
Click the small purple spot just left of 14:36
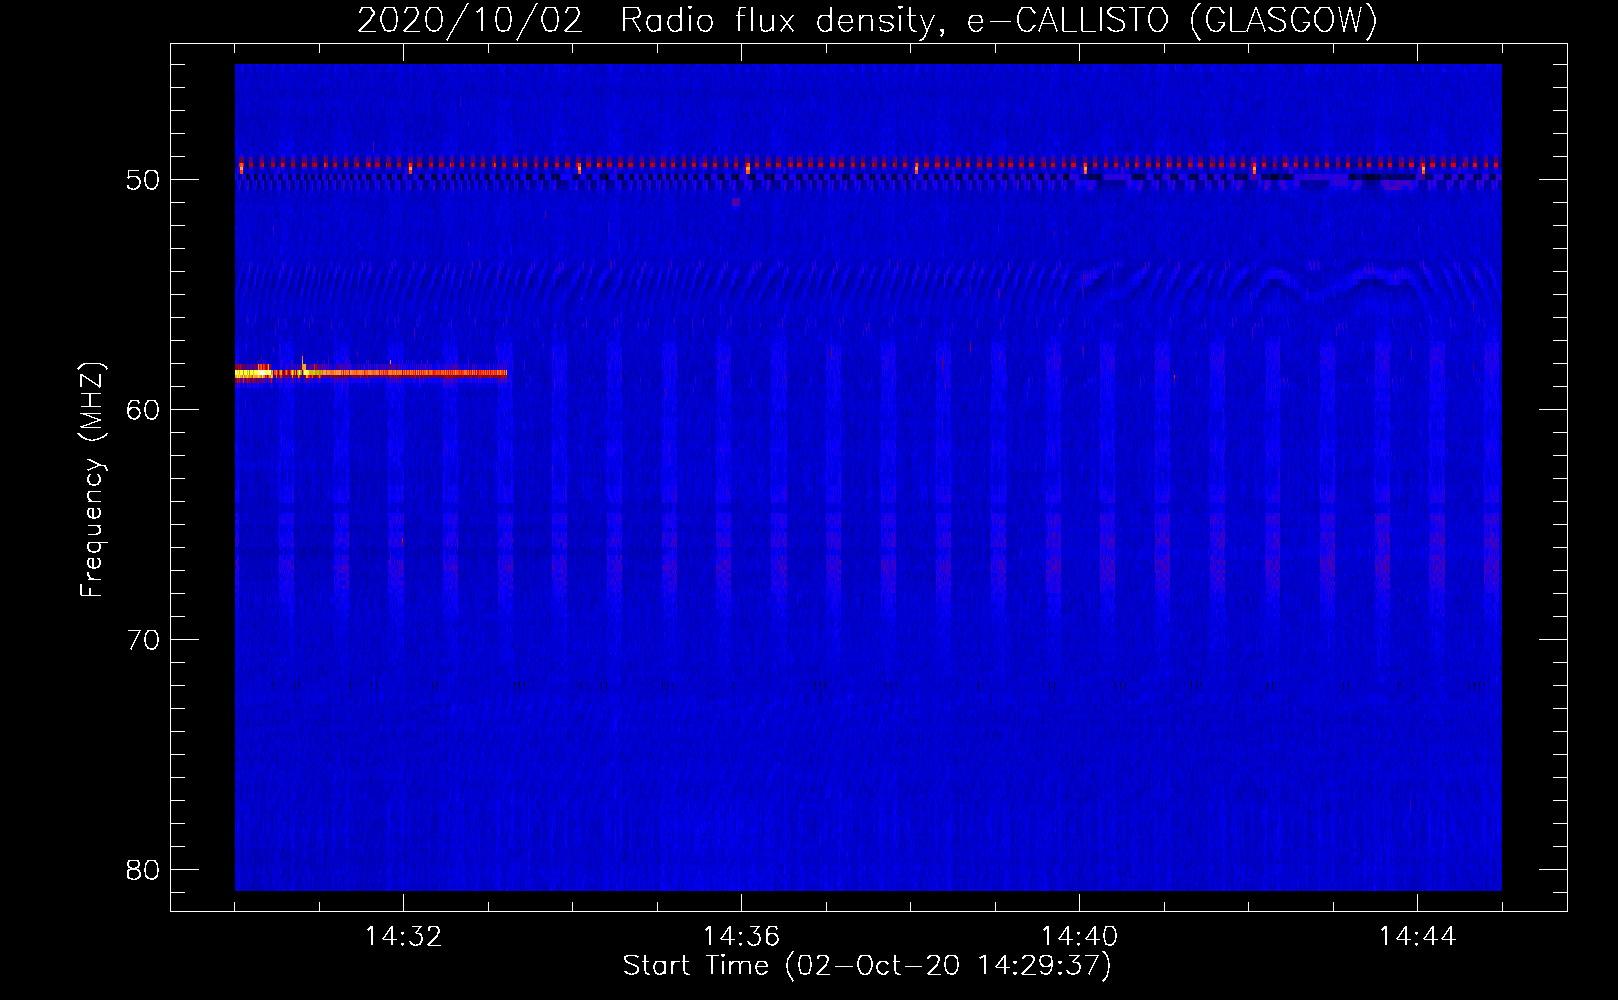[736, 202]
